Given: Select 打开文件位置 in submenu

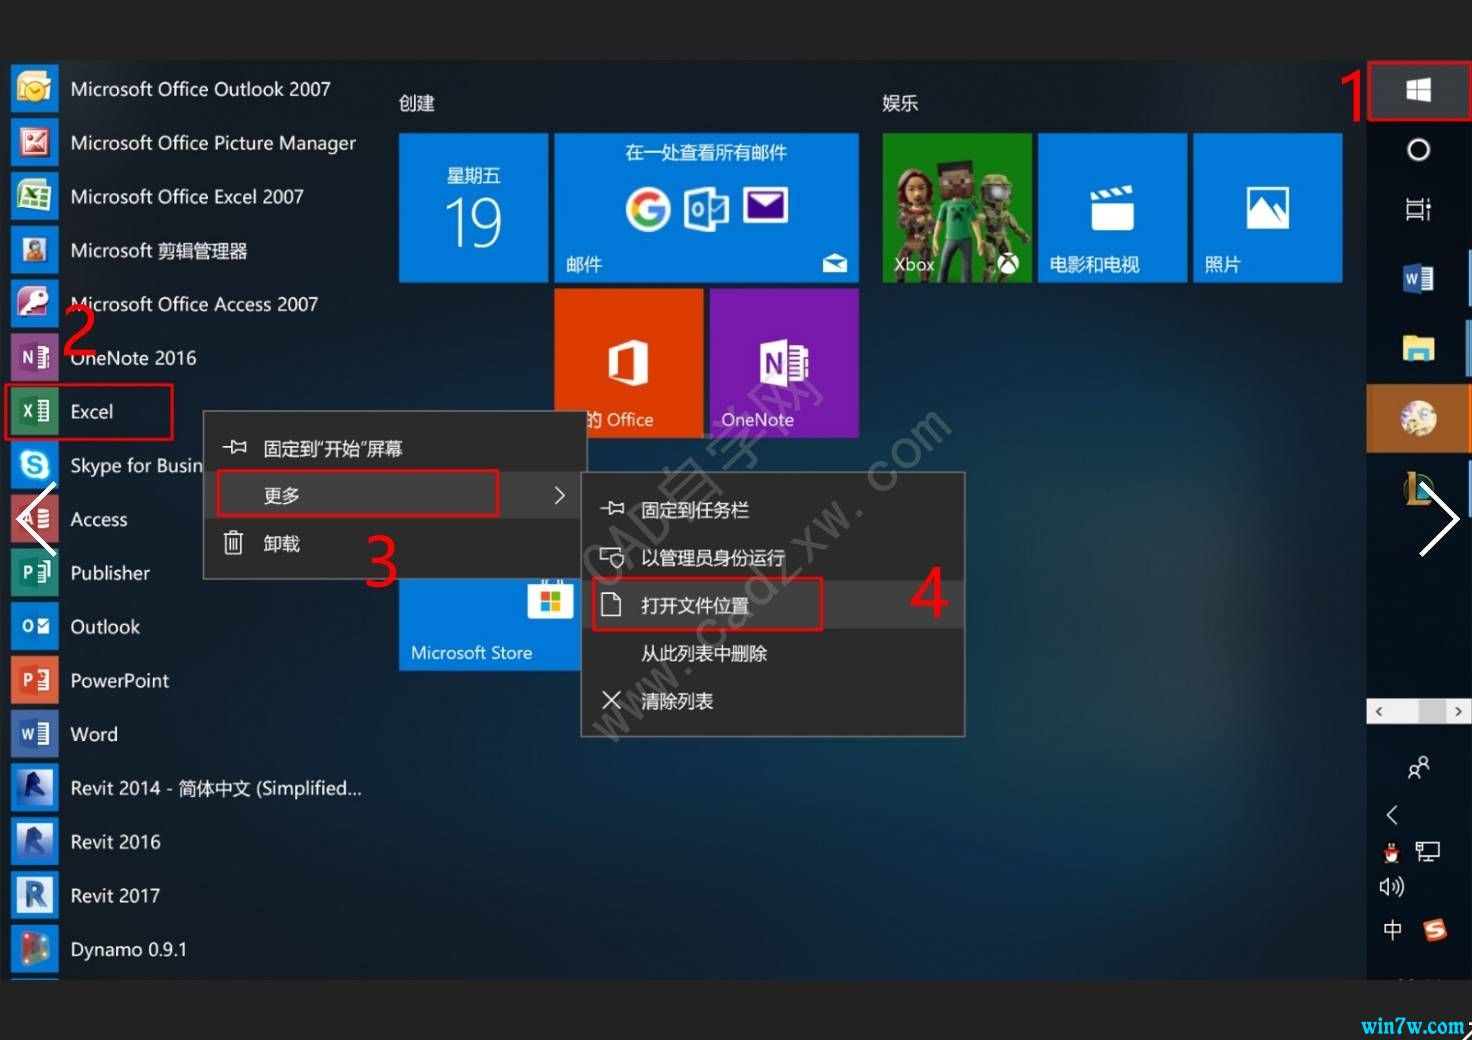Looking at the screenshot, I should click(772, 605).
